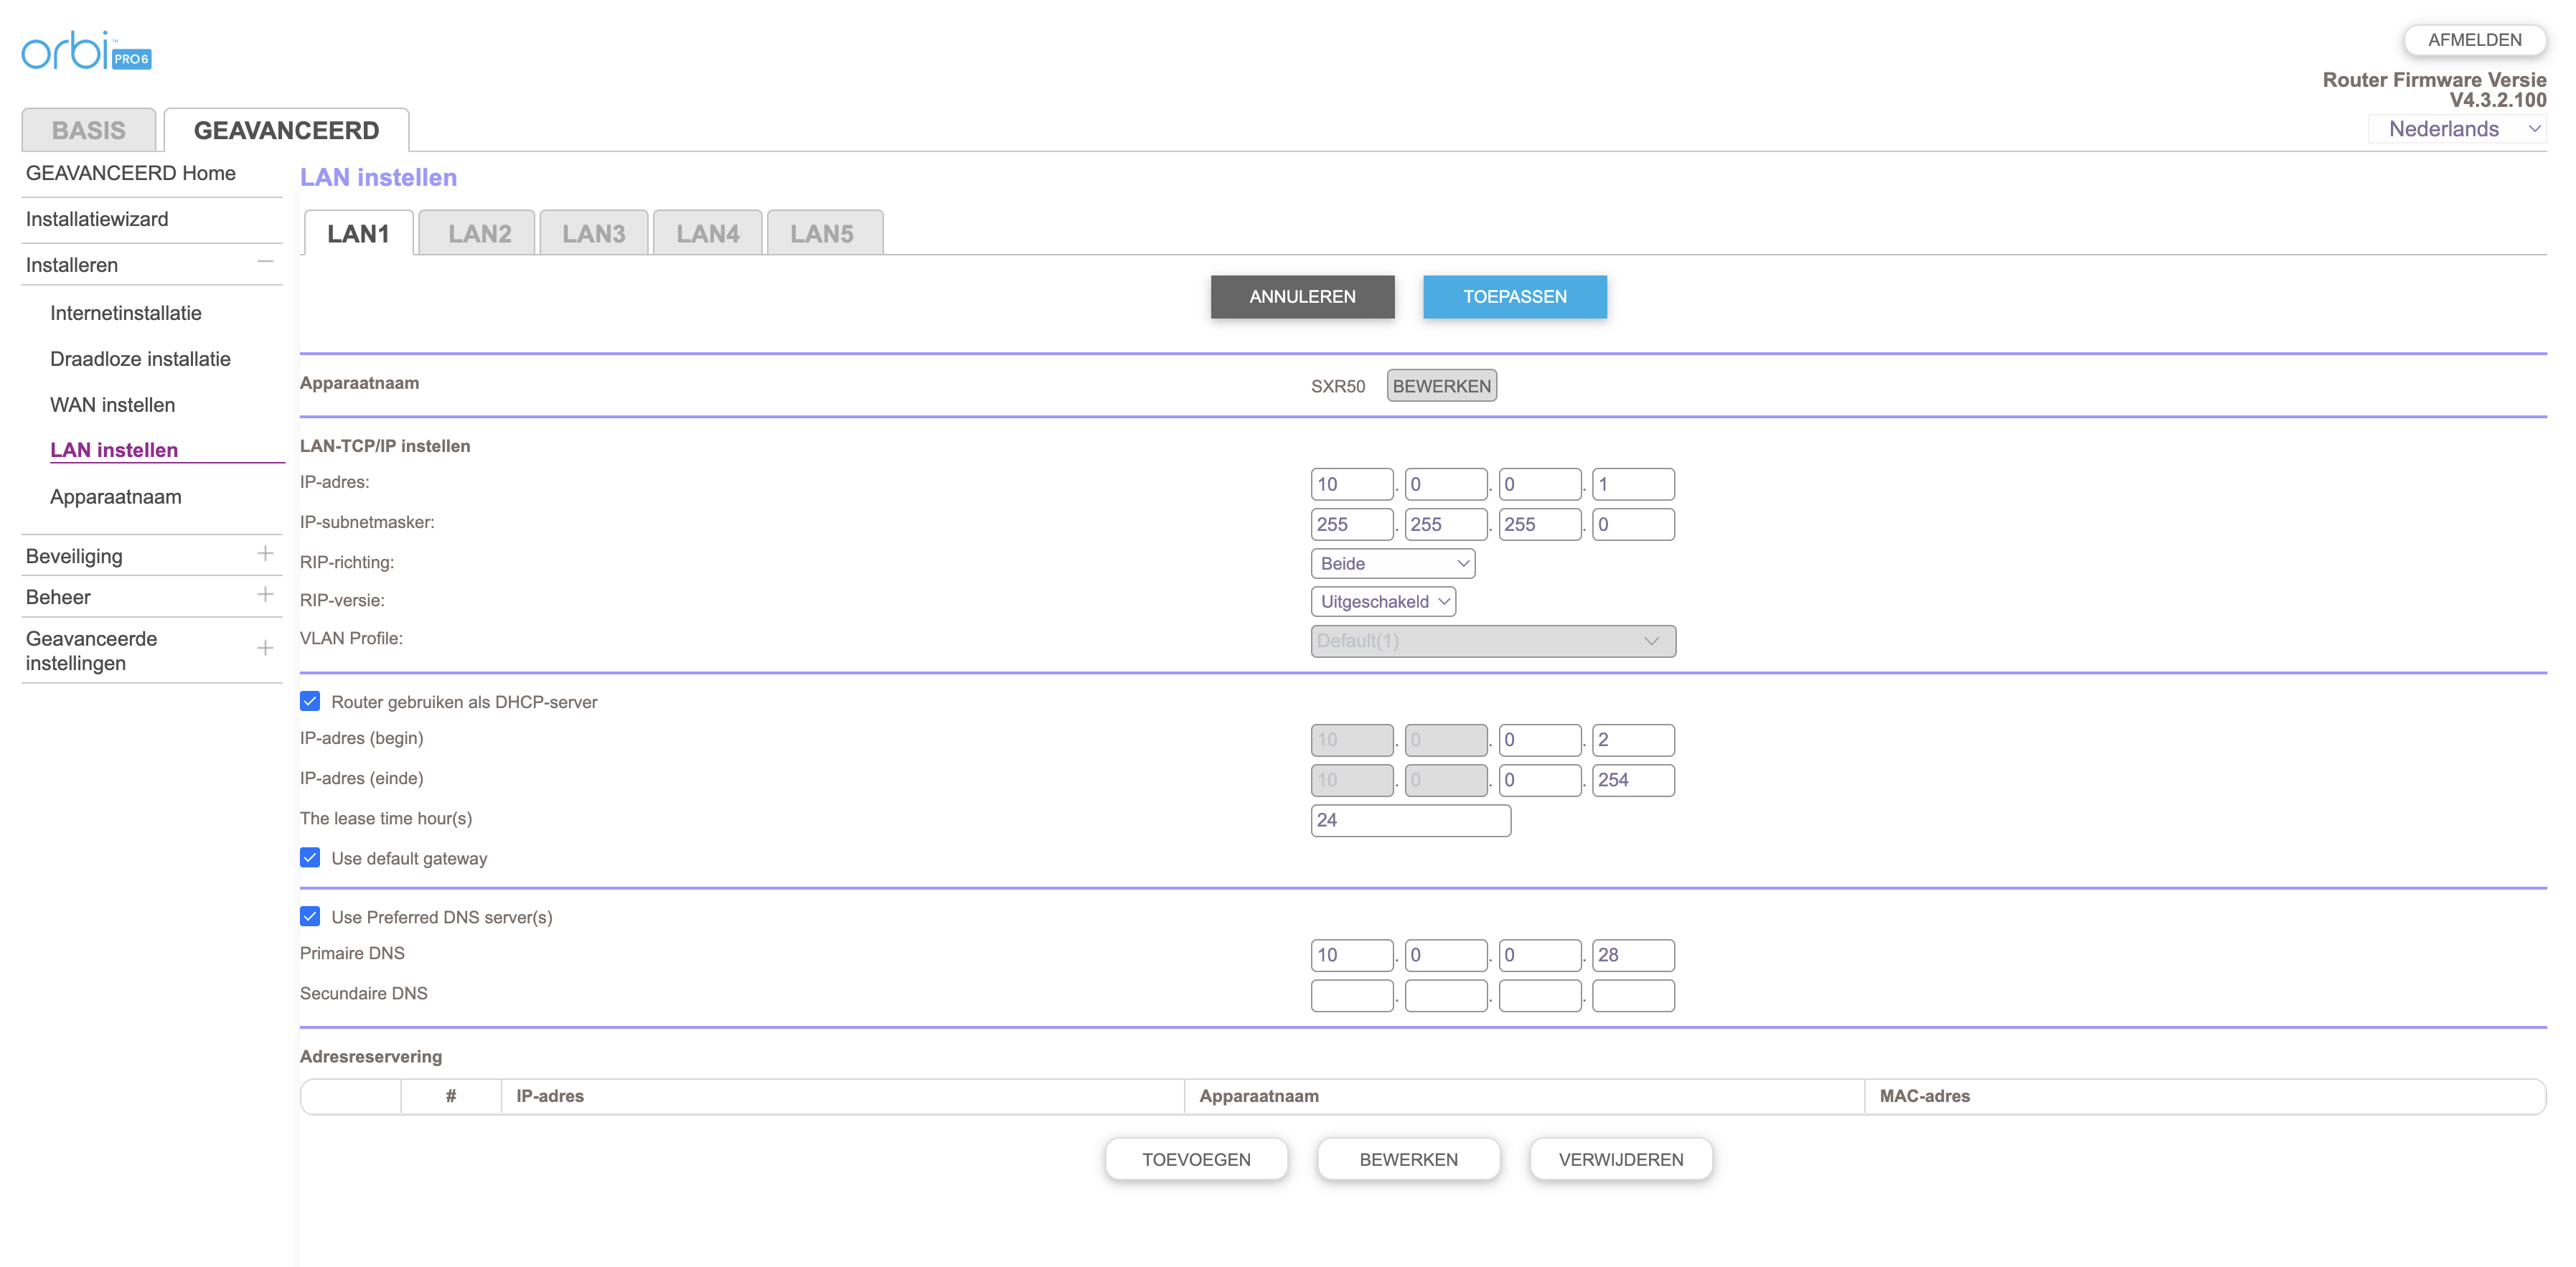The height and width of the screenshot is (1267, 2576).
Task: Toggle Use default gateway checkbox
Action: point(310,857)
